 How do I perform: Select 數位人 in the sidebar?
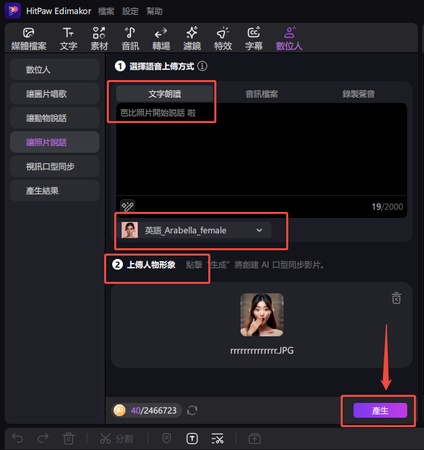point(55,70)
